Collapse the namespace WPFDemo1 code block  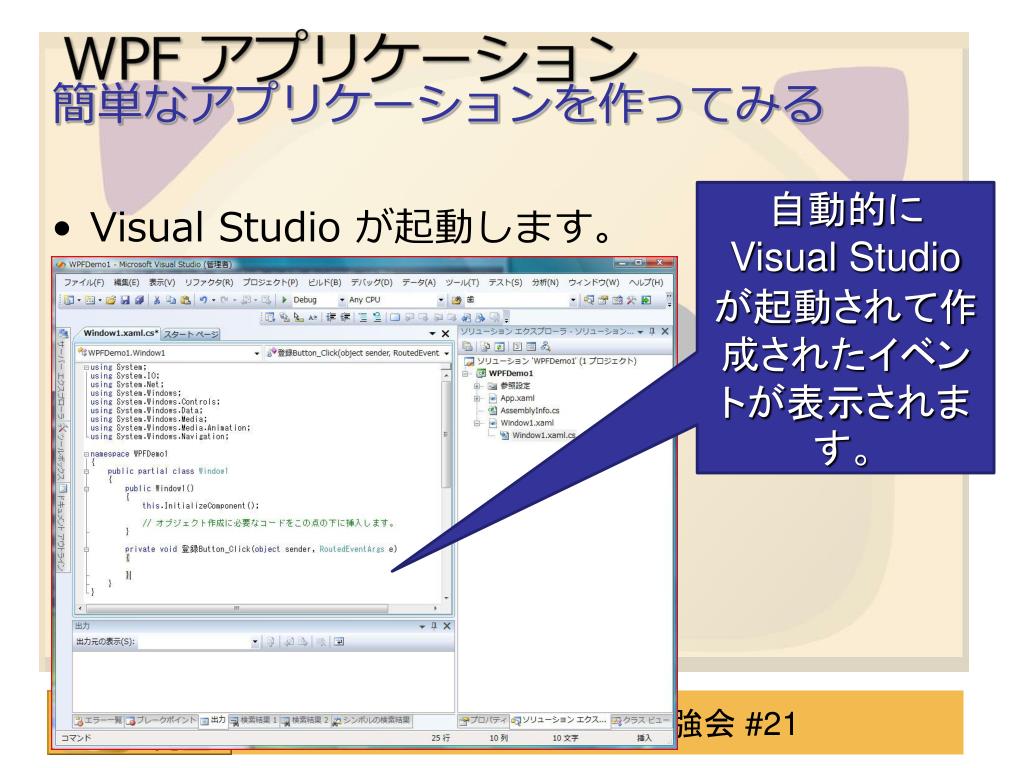(x=86, y=454)
